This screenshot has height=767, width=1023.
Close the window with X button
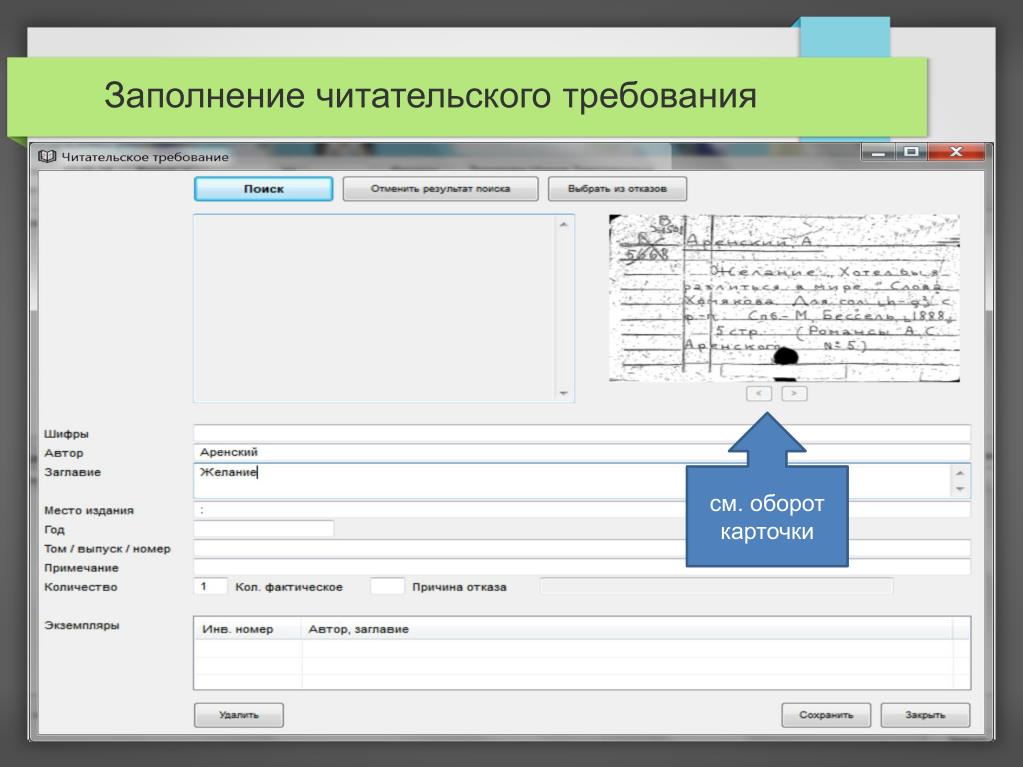[x=956, y=152]
